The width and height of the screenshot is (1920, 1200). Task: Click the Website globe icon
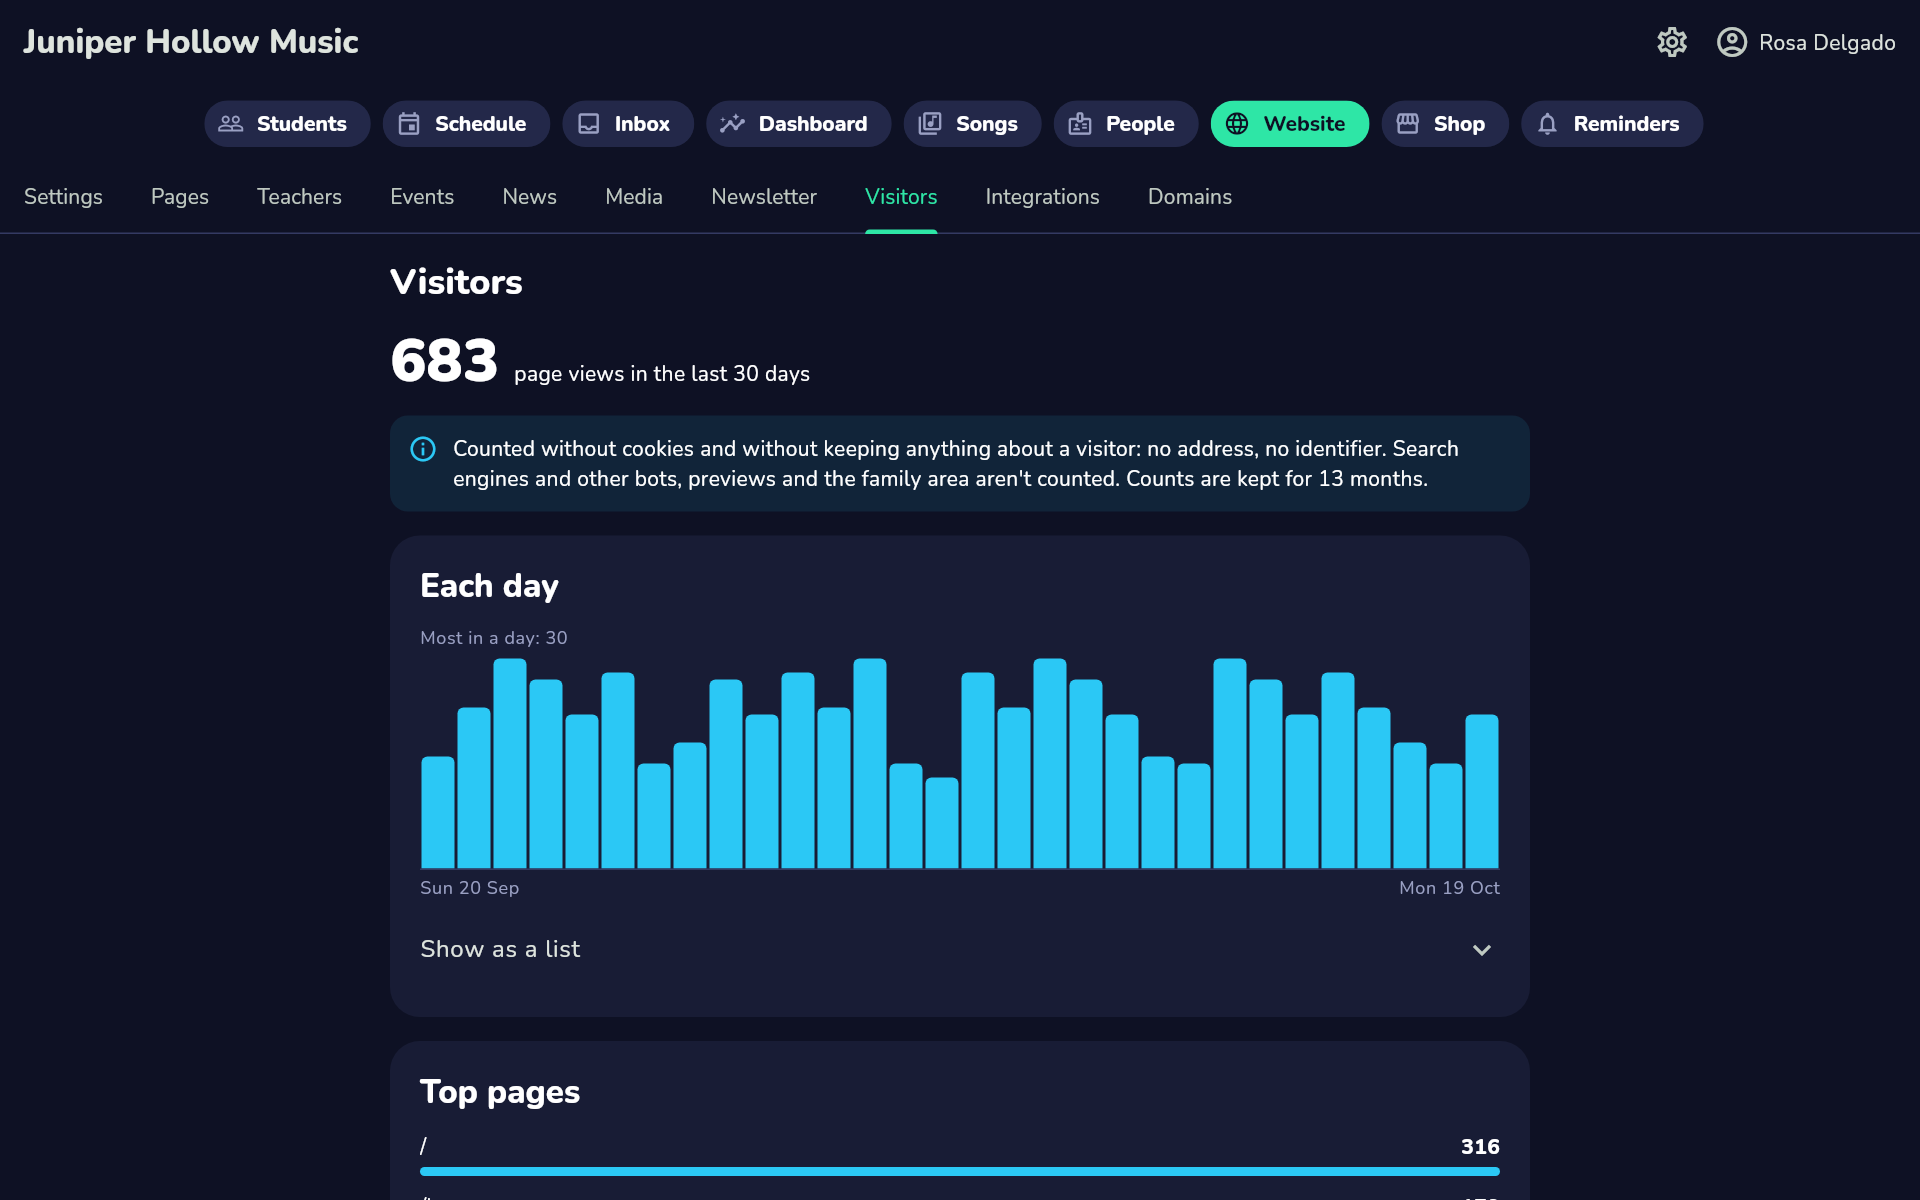click(x=1237, y=124)
